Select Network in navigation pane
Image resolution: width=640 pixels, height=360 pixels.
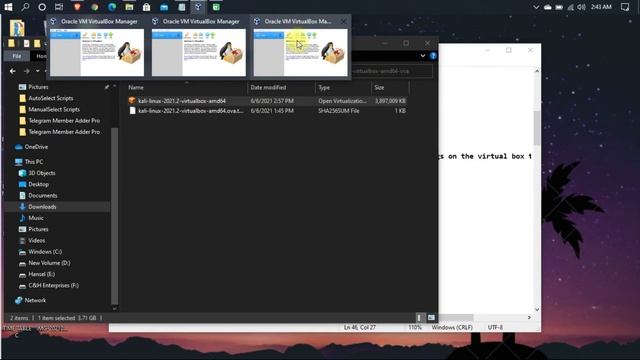[35, 300]
